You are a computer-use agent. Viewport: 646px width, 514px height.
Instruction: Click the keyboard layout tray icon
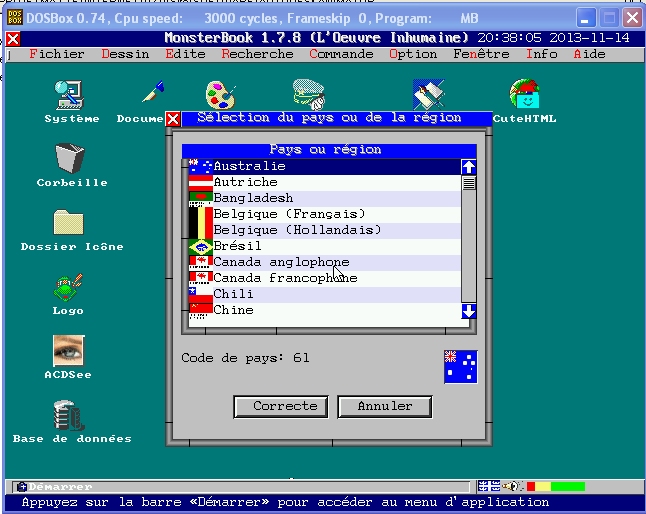489,486
